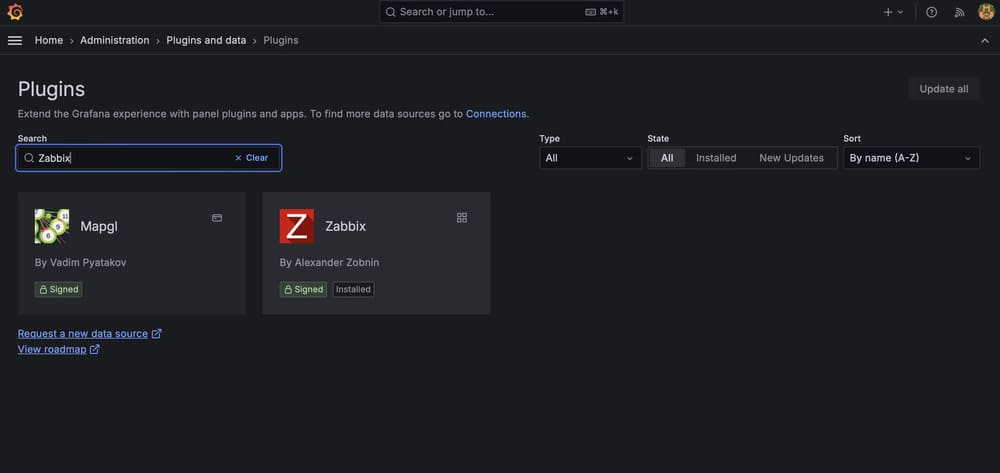Click the Mapgl plugin logo
This screenshot has width=1000, height=473.
(52, 226)
